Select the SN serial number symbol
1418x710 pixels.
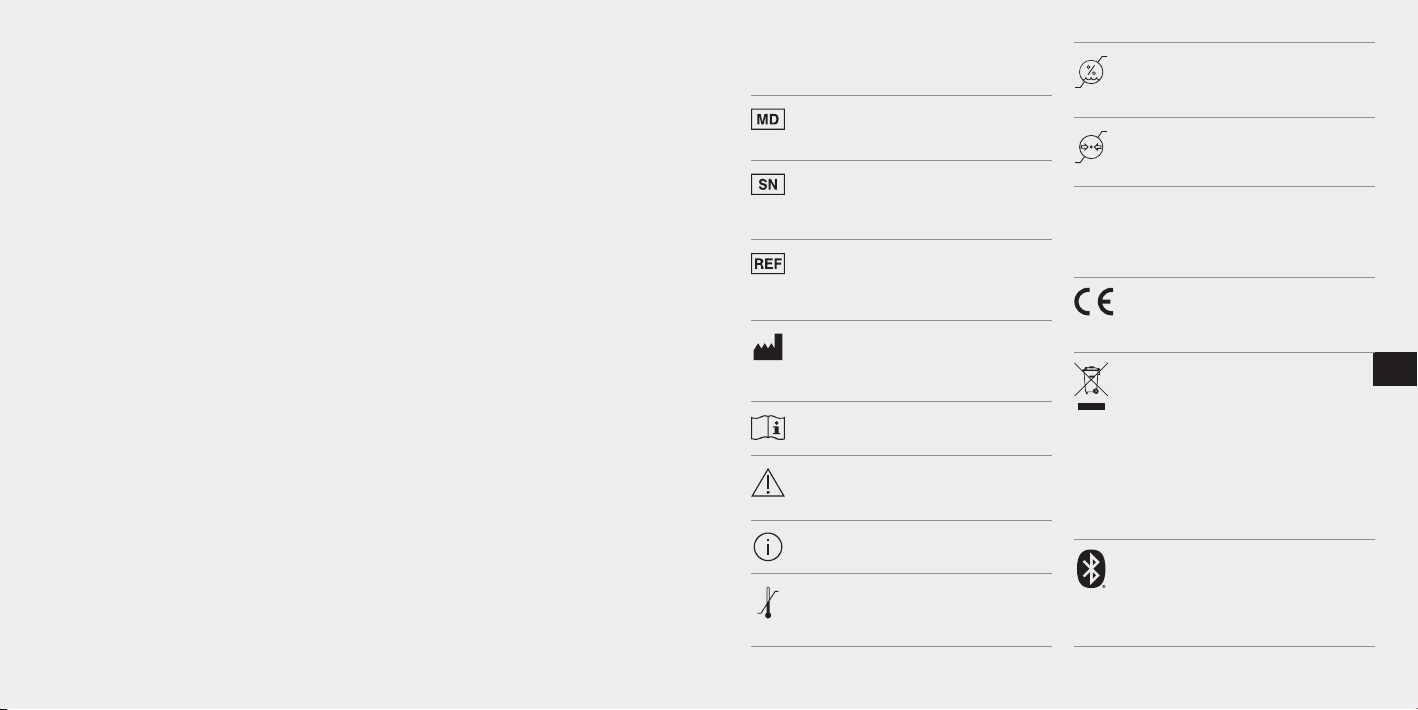pyautogui.click(x=768, y=185)
